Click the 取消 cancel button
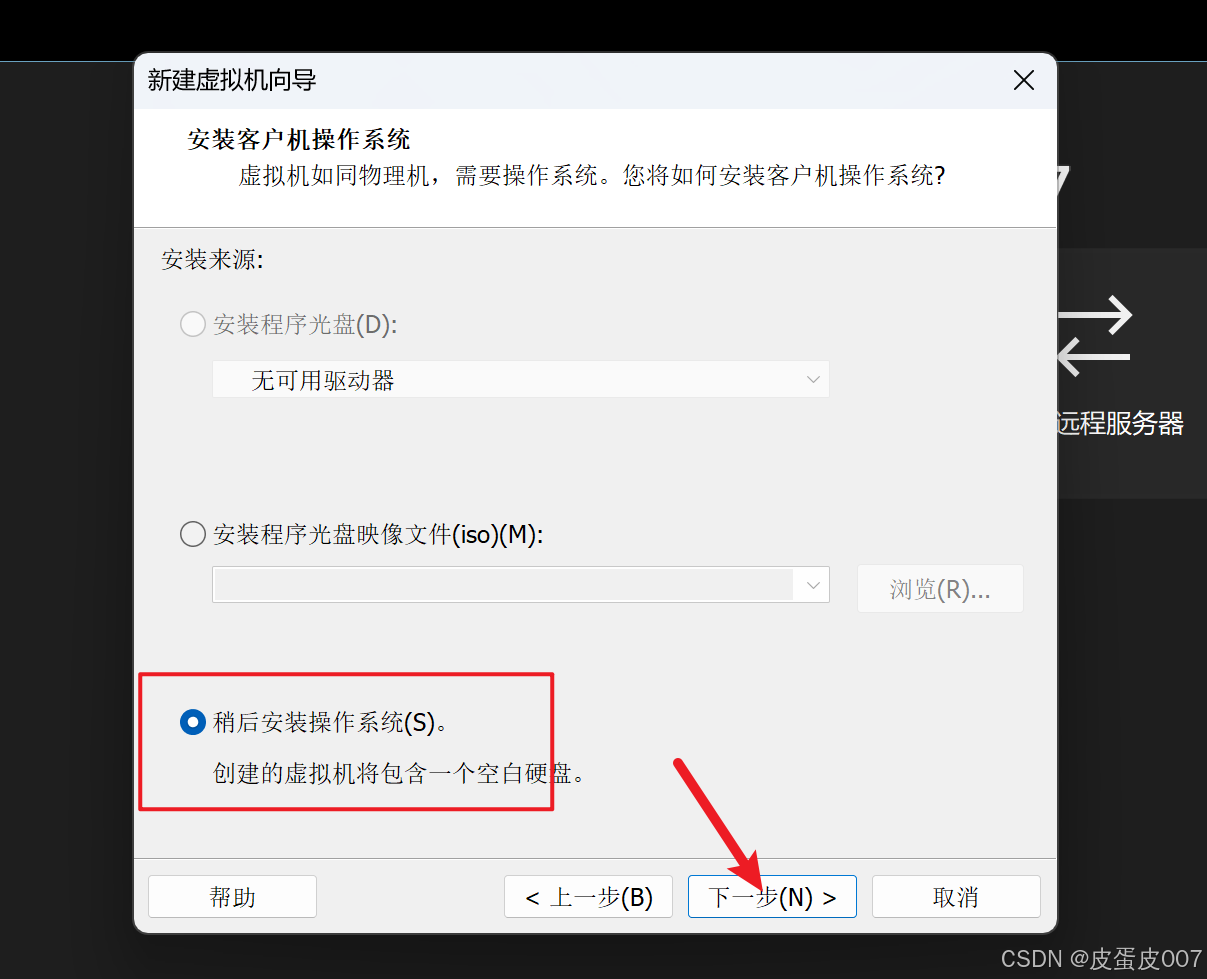This screenshot has width=1207, height=979. pos(956,897)
